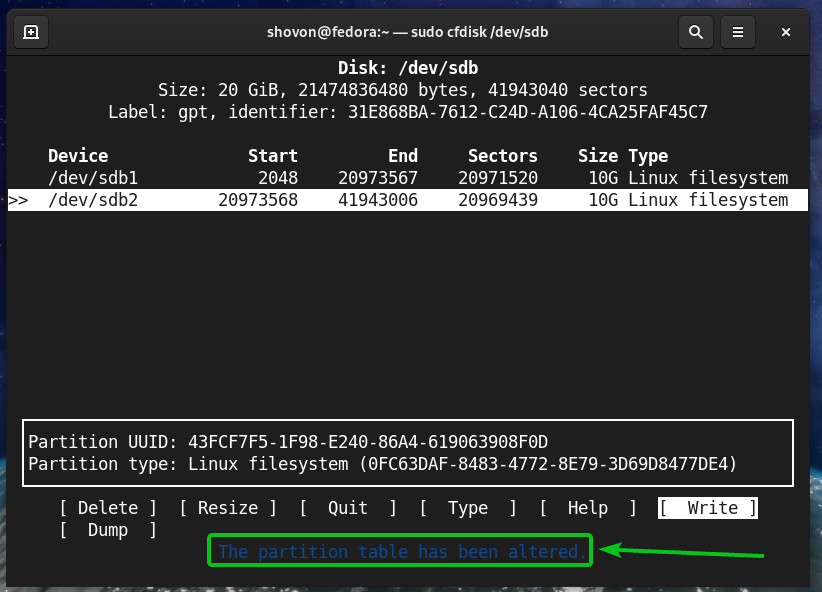Select the Delete option in cfdisk

tap(108, 508)
